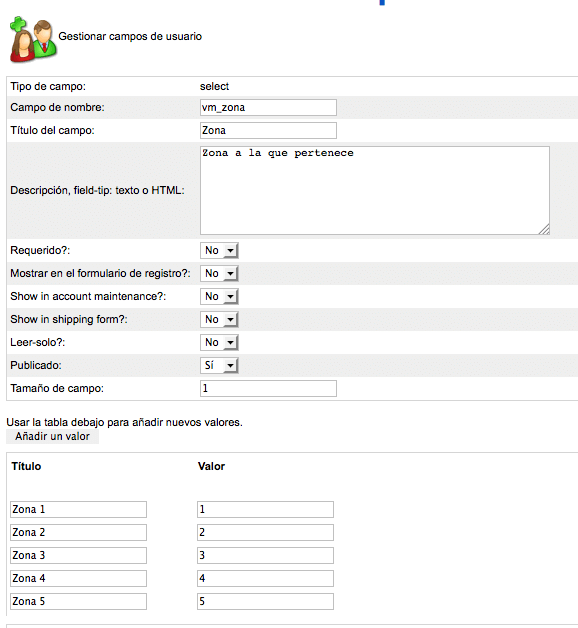Expand the Show in shipping form dropdown
This screenshot has width=578, height=628.
[x=219, y=320]
